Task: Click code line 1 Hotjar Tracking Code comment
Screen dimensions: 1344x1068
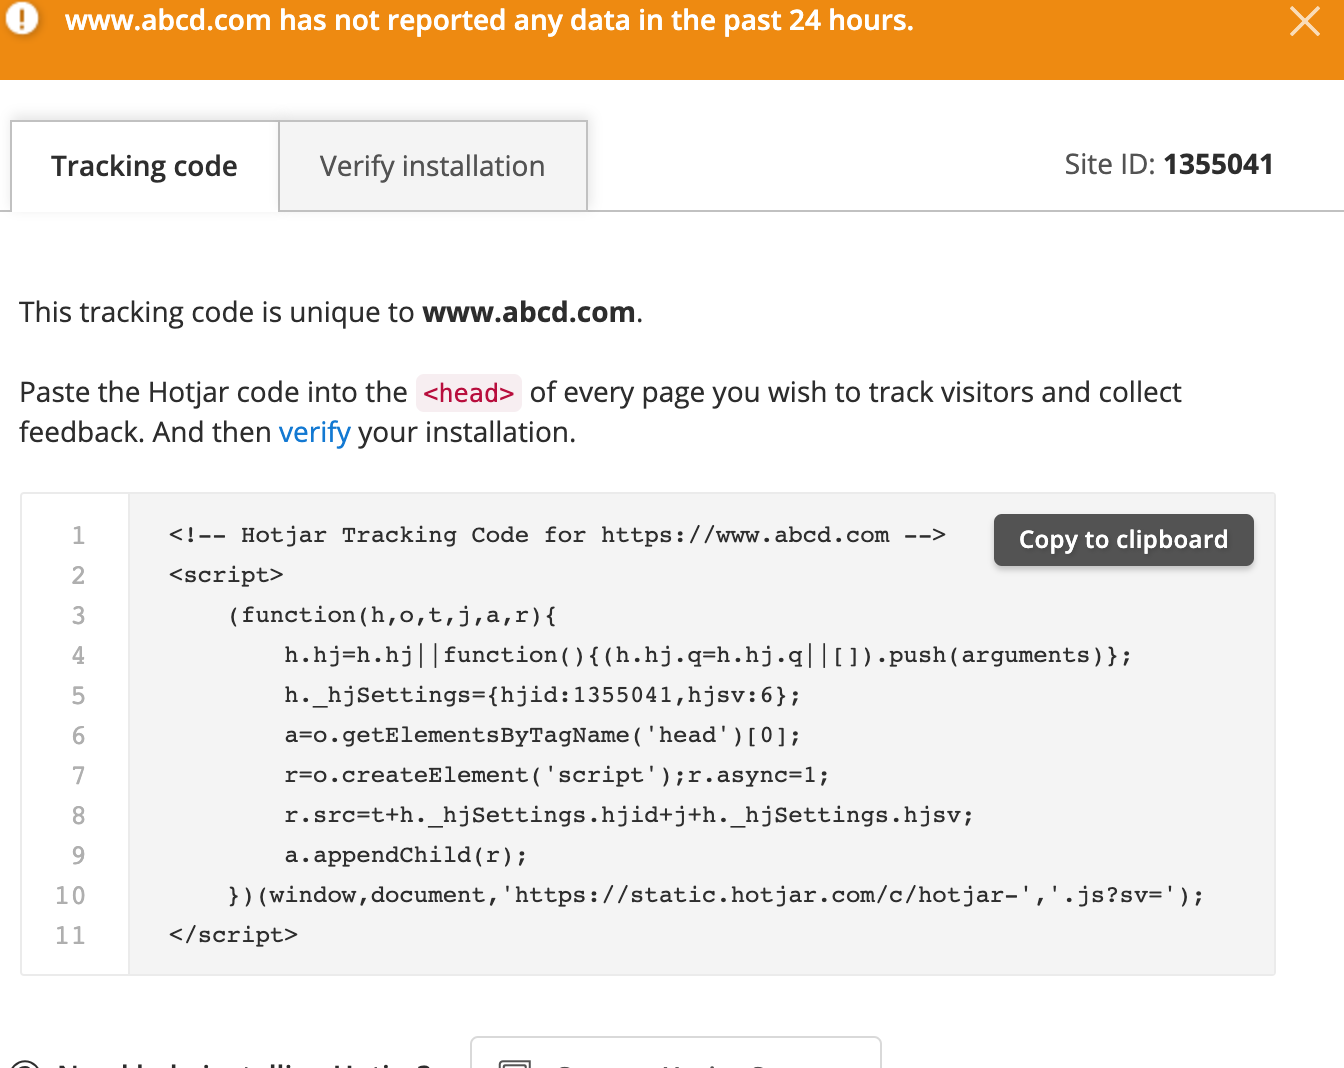Action: click(x=557, y=535)
